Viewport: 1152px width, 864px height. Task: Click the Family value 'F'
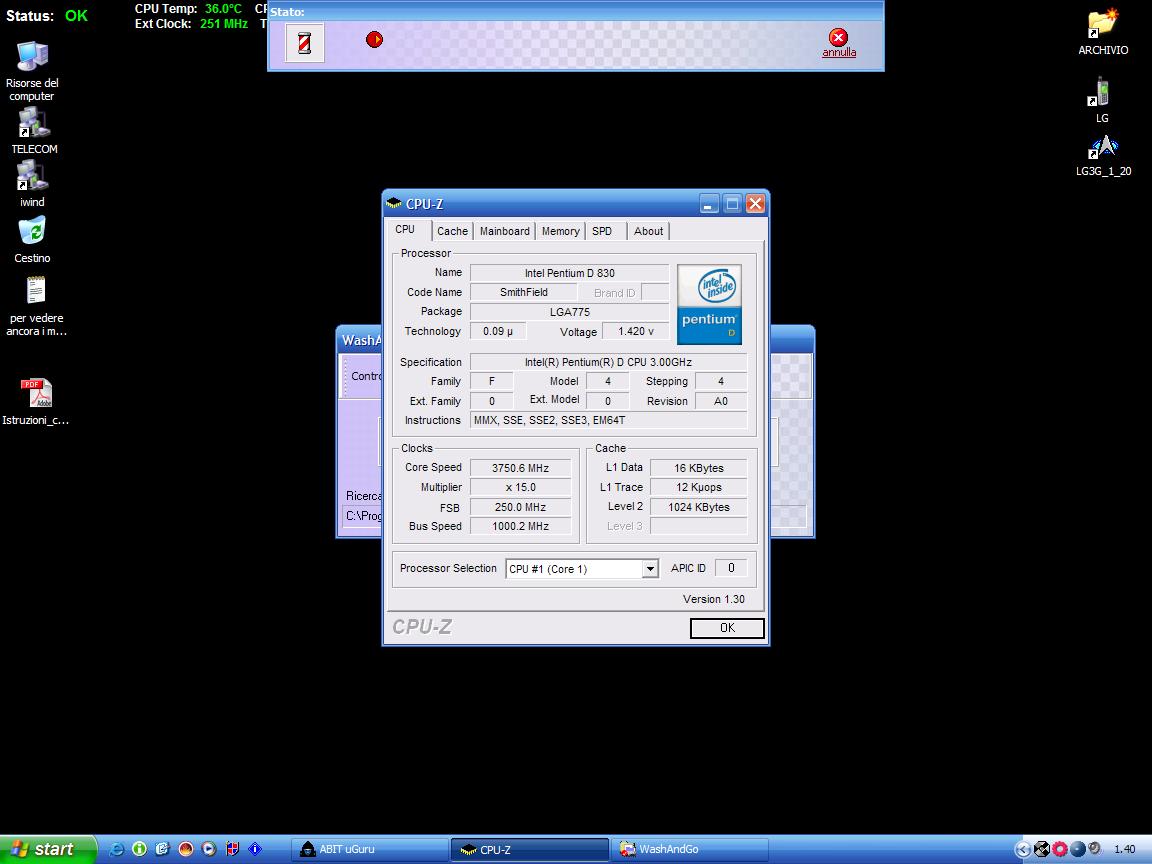[492, 381]
